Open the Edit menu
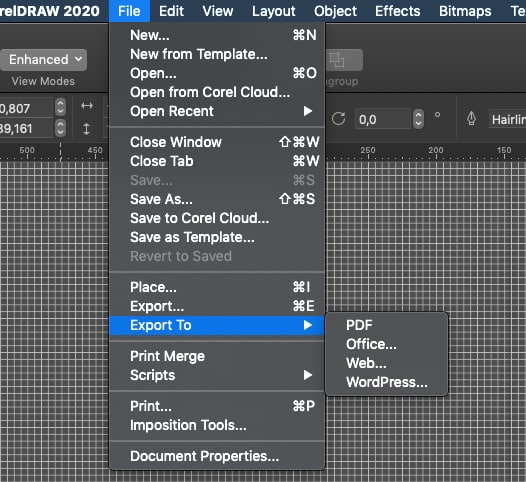Image resolution: width=526 pixels, height=482 pixels. pyautogui.click(x=171, y=11)
